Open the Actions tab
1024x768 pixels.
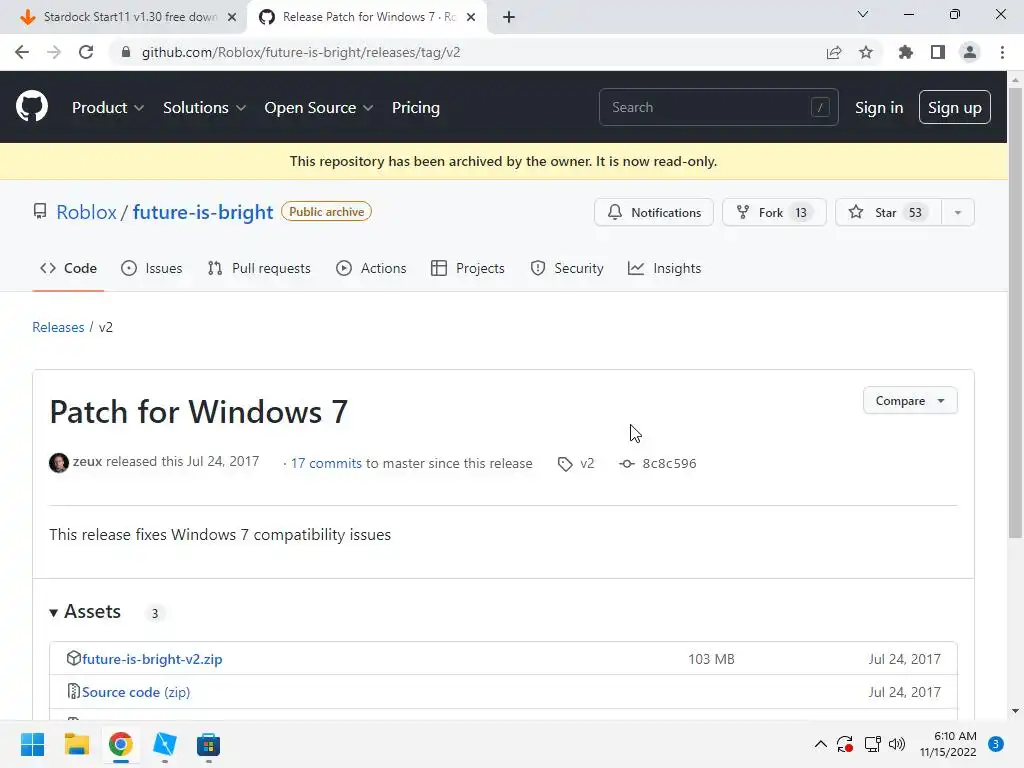coord(371,268)
